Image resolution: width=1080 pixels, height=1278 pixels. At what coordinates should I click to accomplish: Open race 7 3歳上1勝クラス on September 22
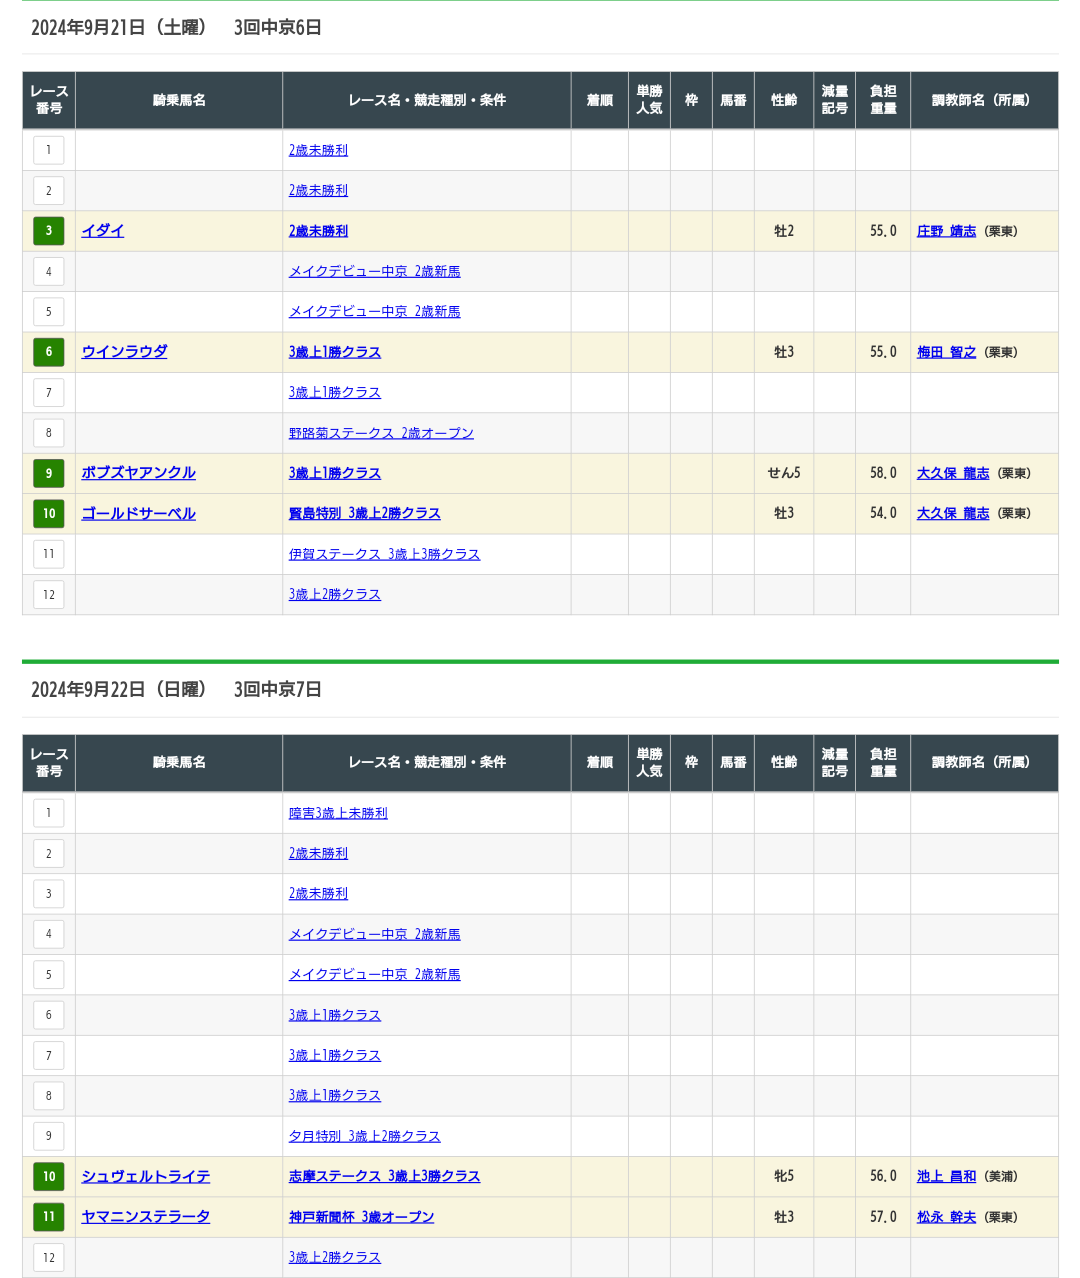(x=335, y=1055)
